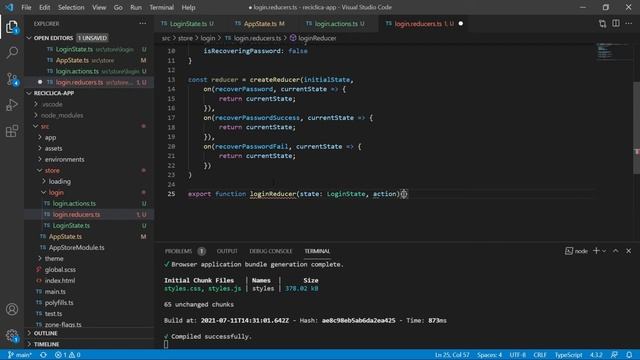Expand the loading folder
Image resolution: width=640 pixels, height=360 pixels.
pos(60,182)
